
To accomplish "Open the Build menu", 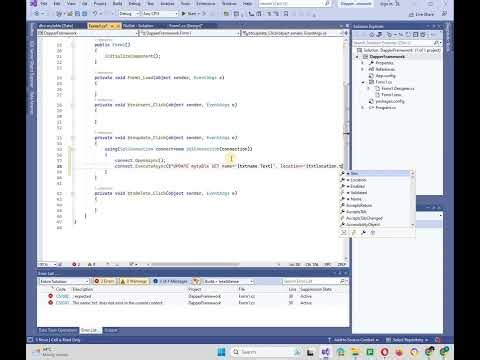I will click(117, 4).
